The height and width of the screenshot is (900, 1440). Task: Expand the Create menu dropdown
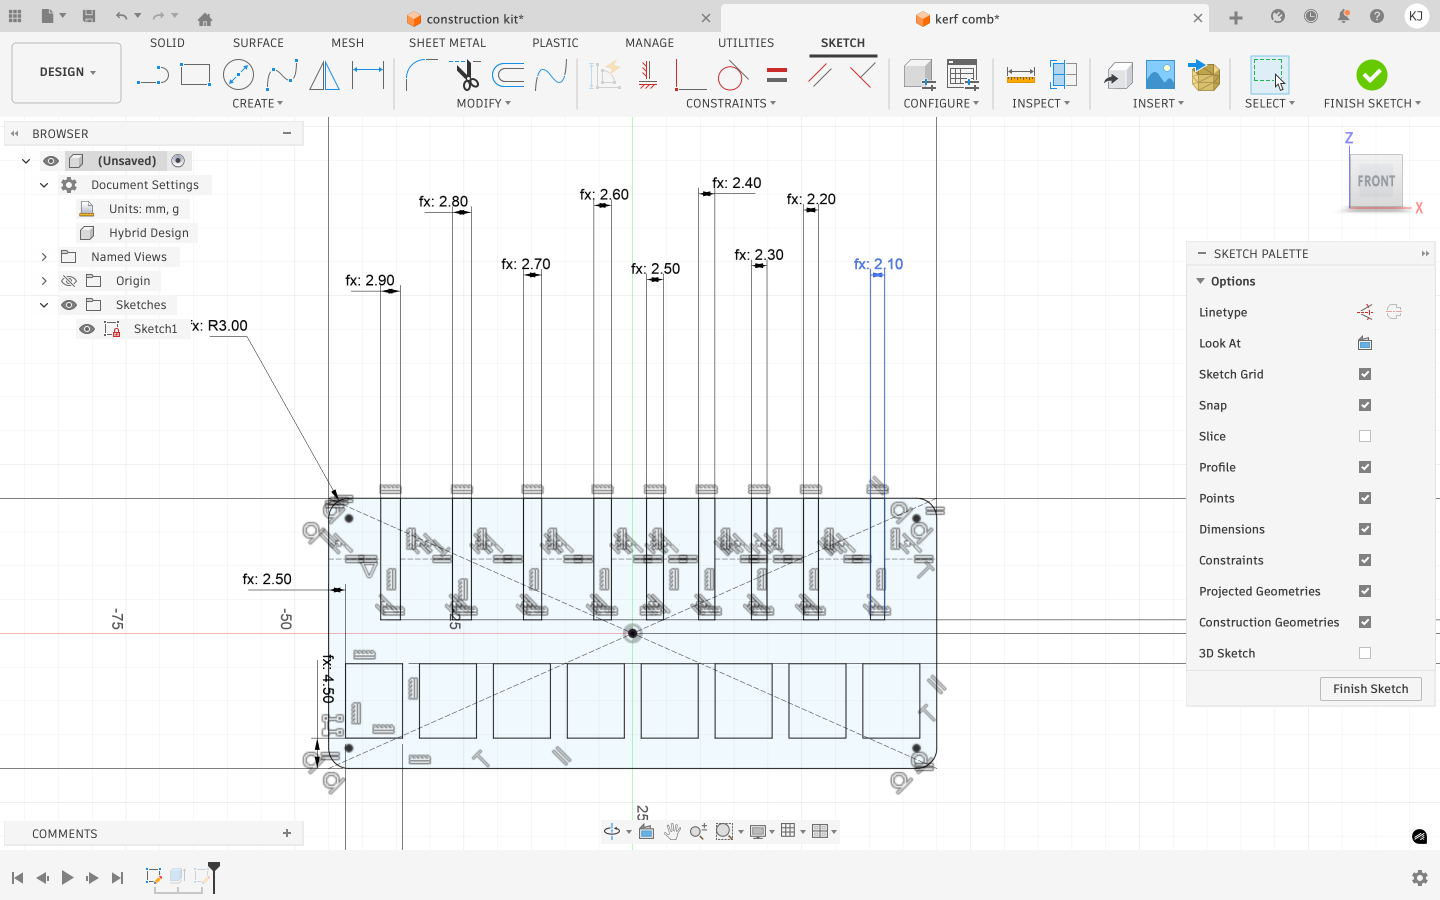click(x=258, y=103)
